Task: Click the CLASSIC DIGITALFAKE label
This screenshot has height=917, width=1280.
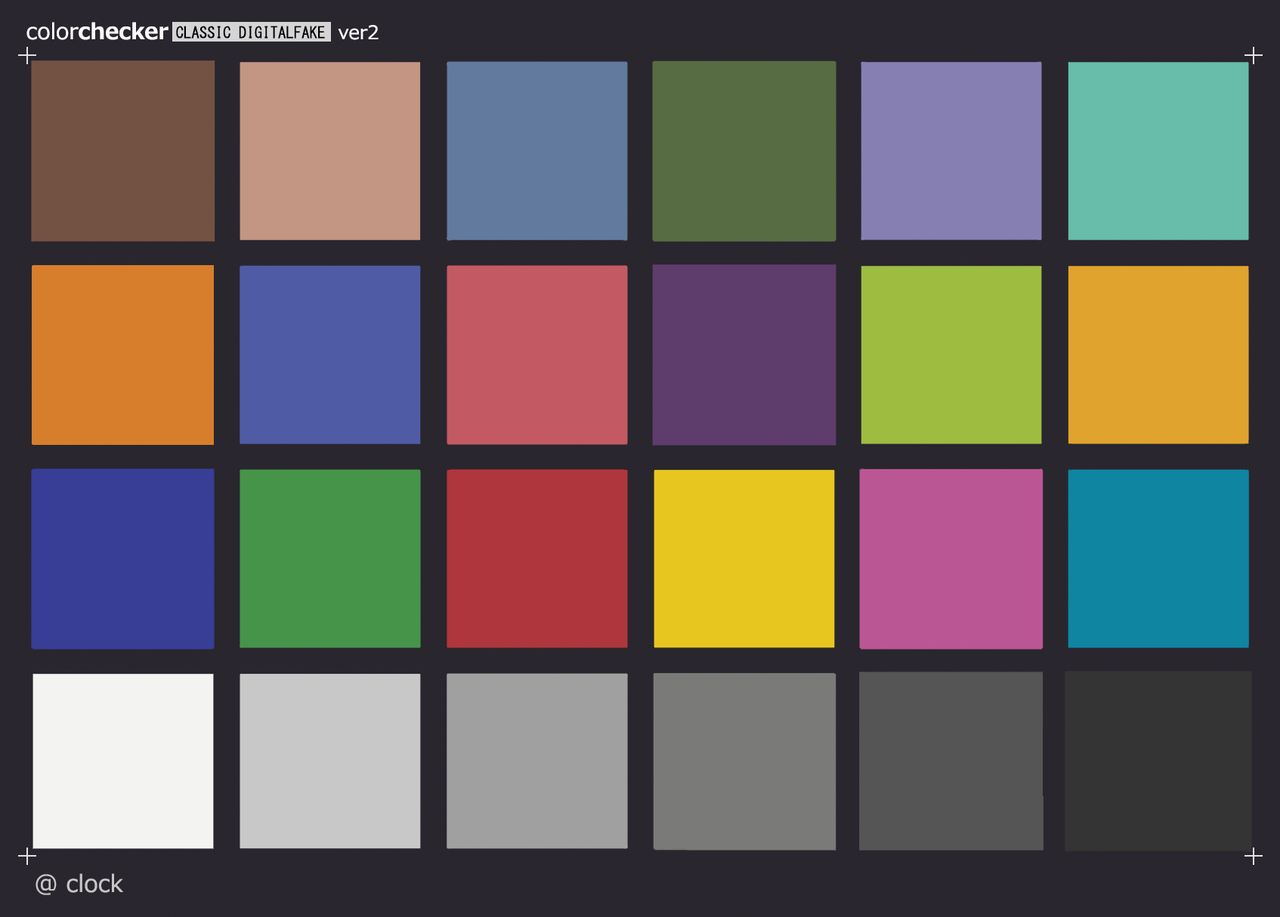Action: tap(251, 32)
